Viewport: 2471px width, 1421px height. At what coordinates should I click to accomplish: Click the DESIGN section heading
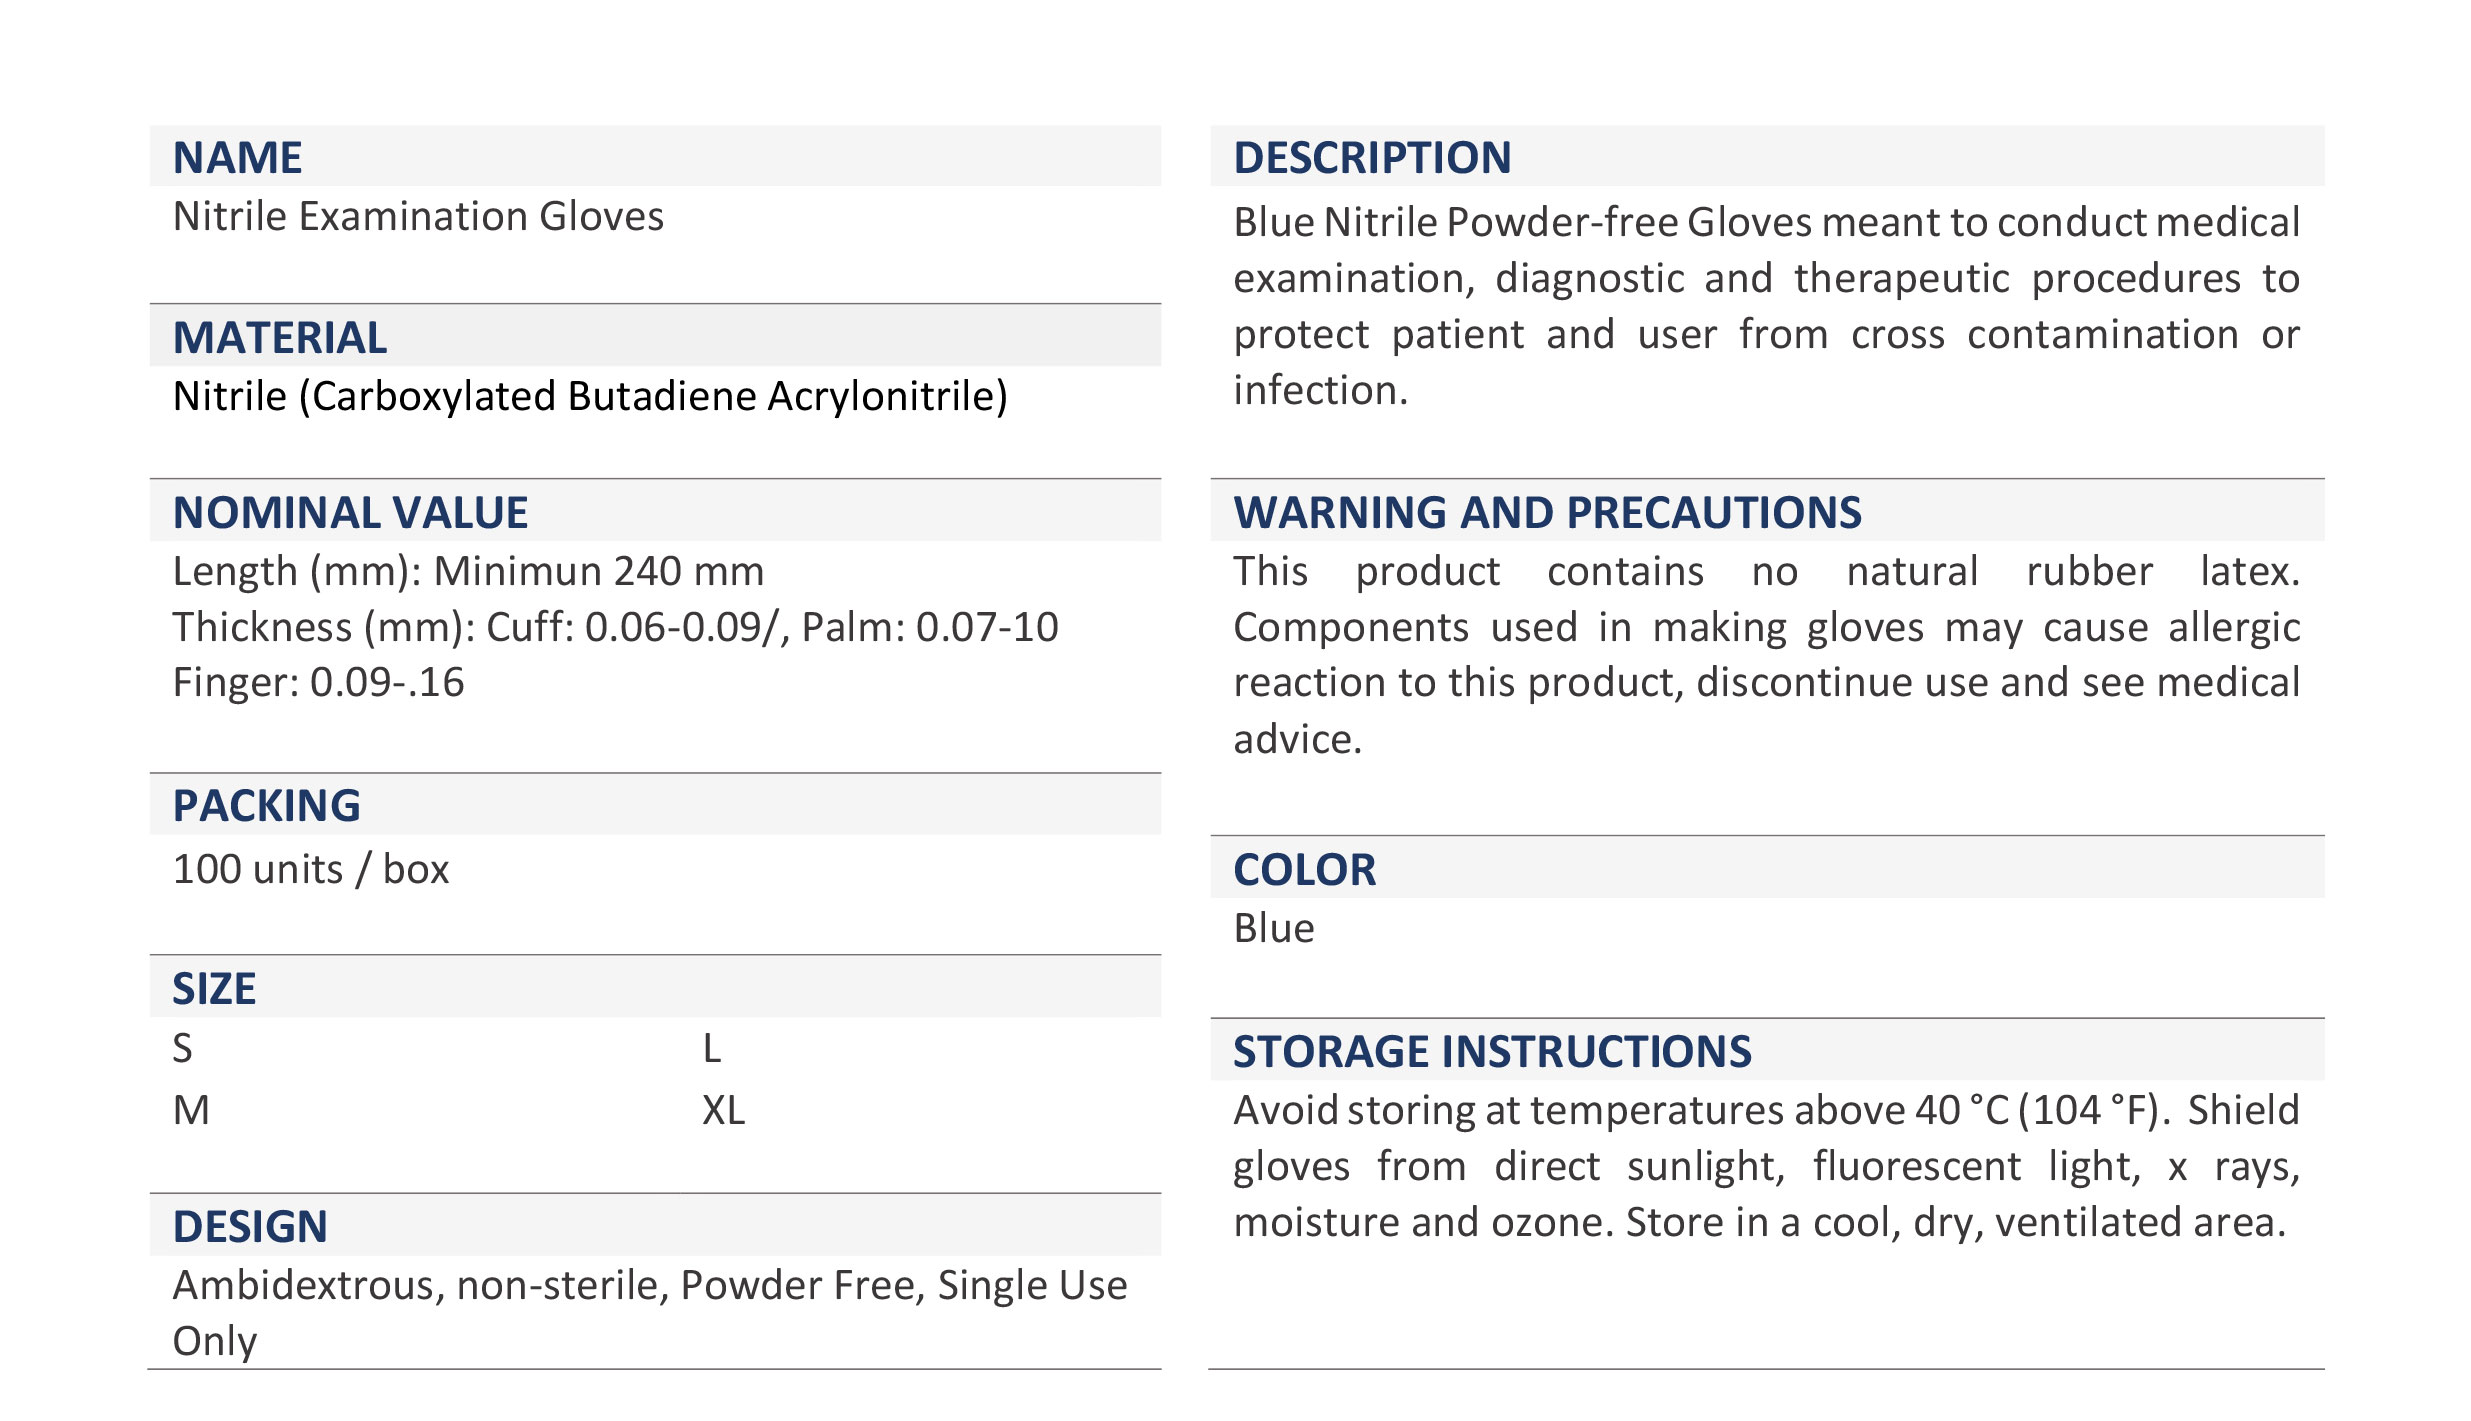click(x=250, y=1227)
